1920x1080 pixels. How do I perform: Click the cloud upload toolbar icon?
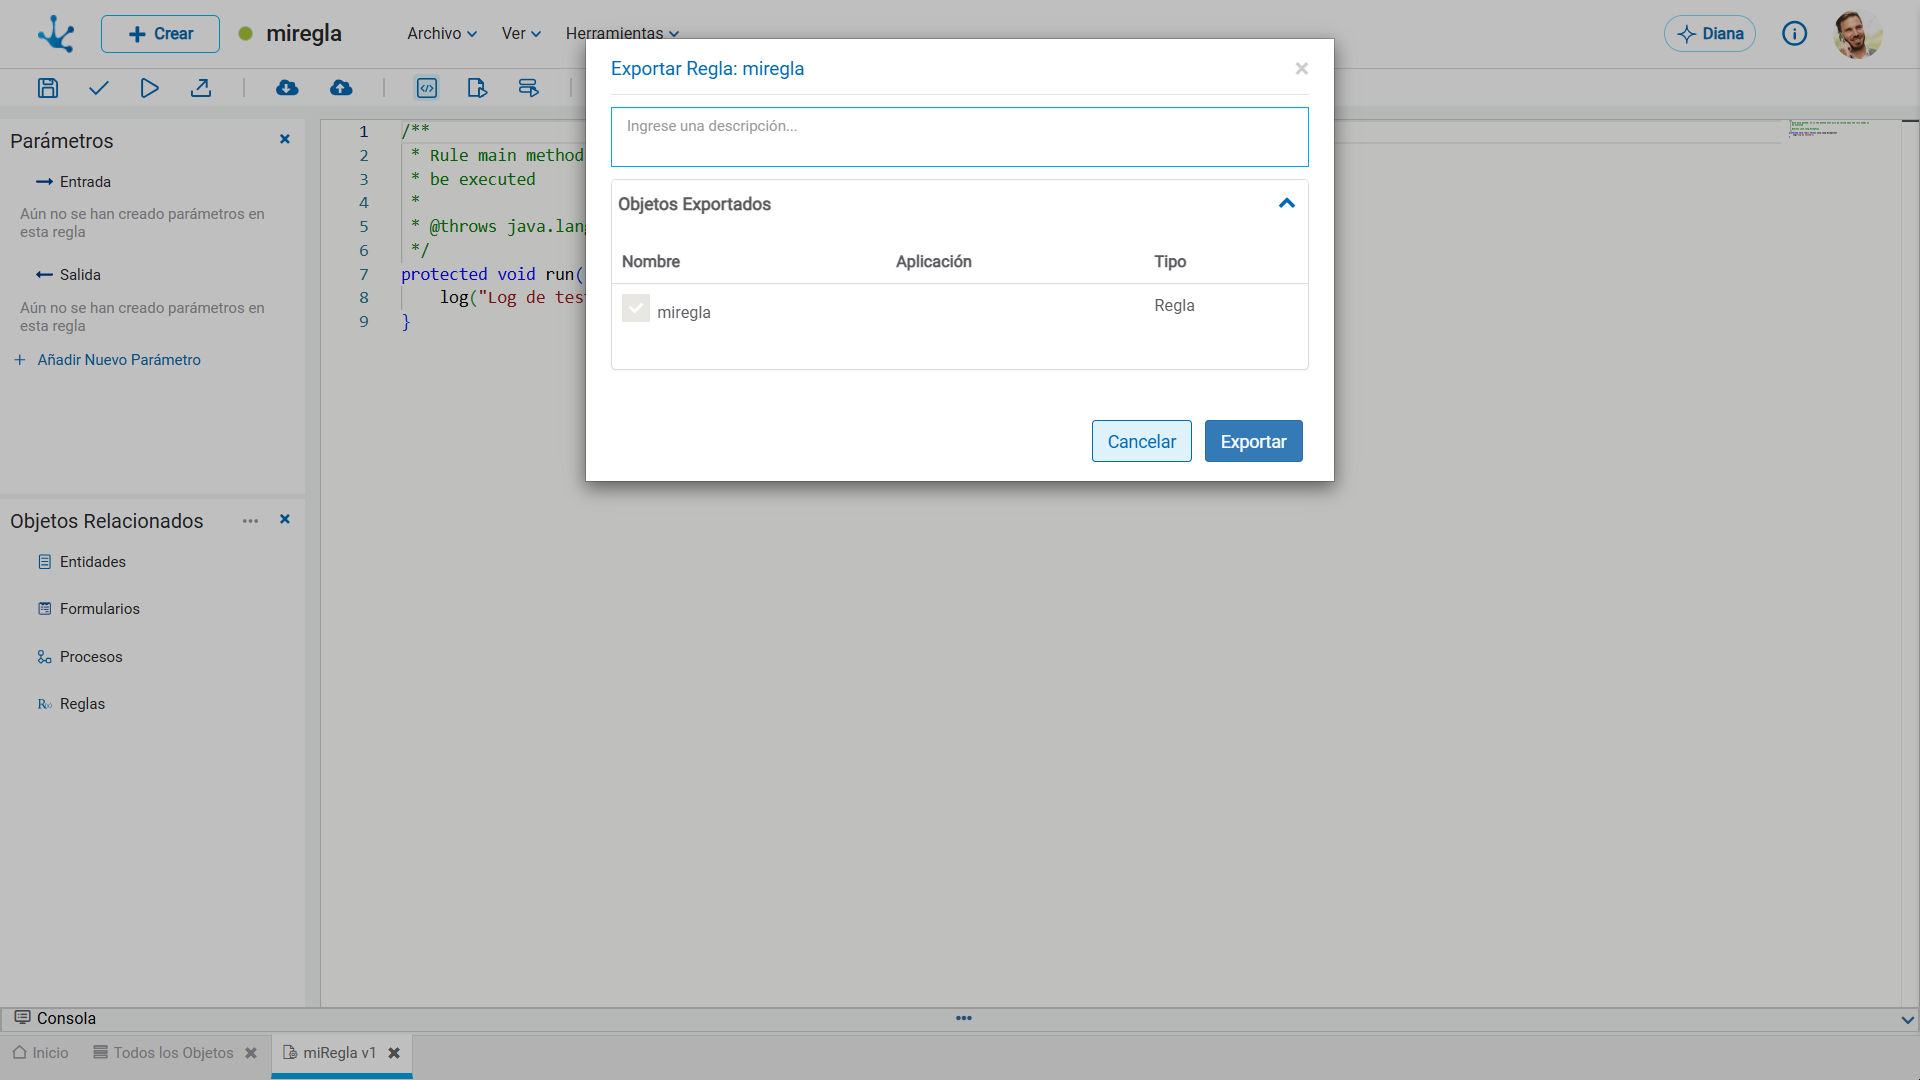point(341,88)
